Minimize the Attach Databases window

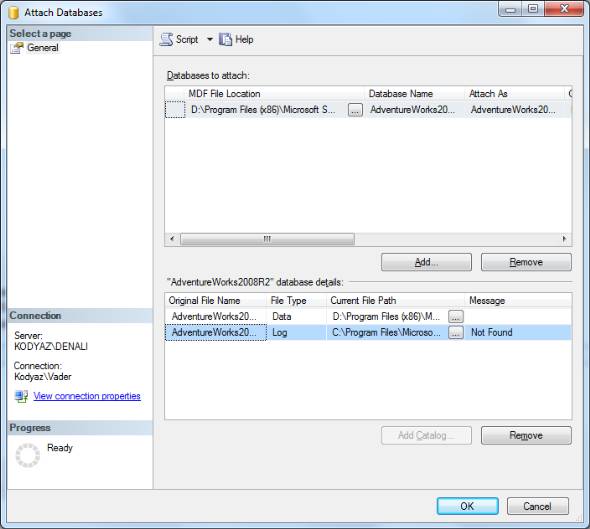pos(510,9)
